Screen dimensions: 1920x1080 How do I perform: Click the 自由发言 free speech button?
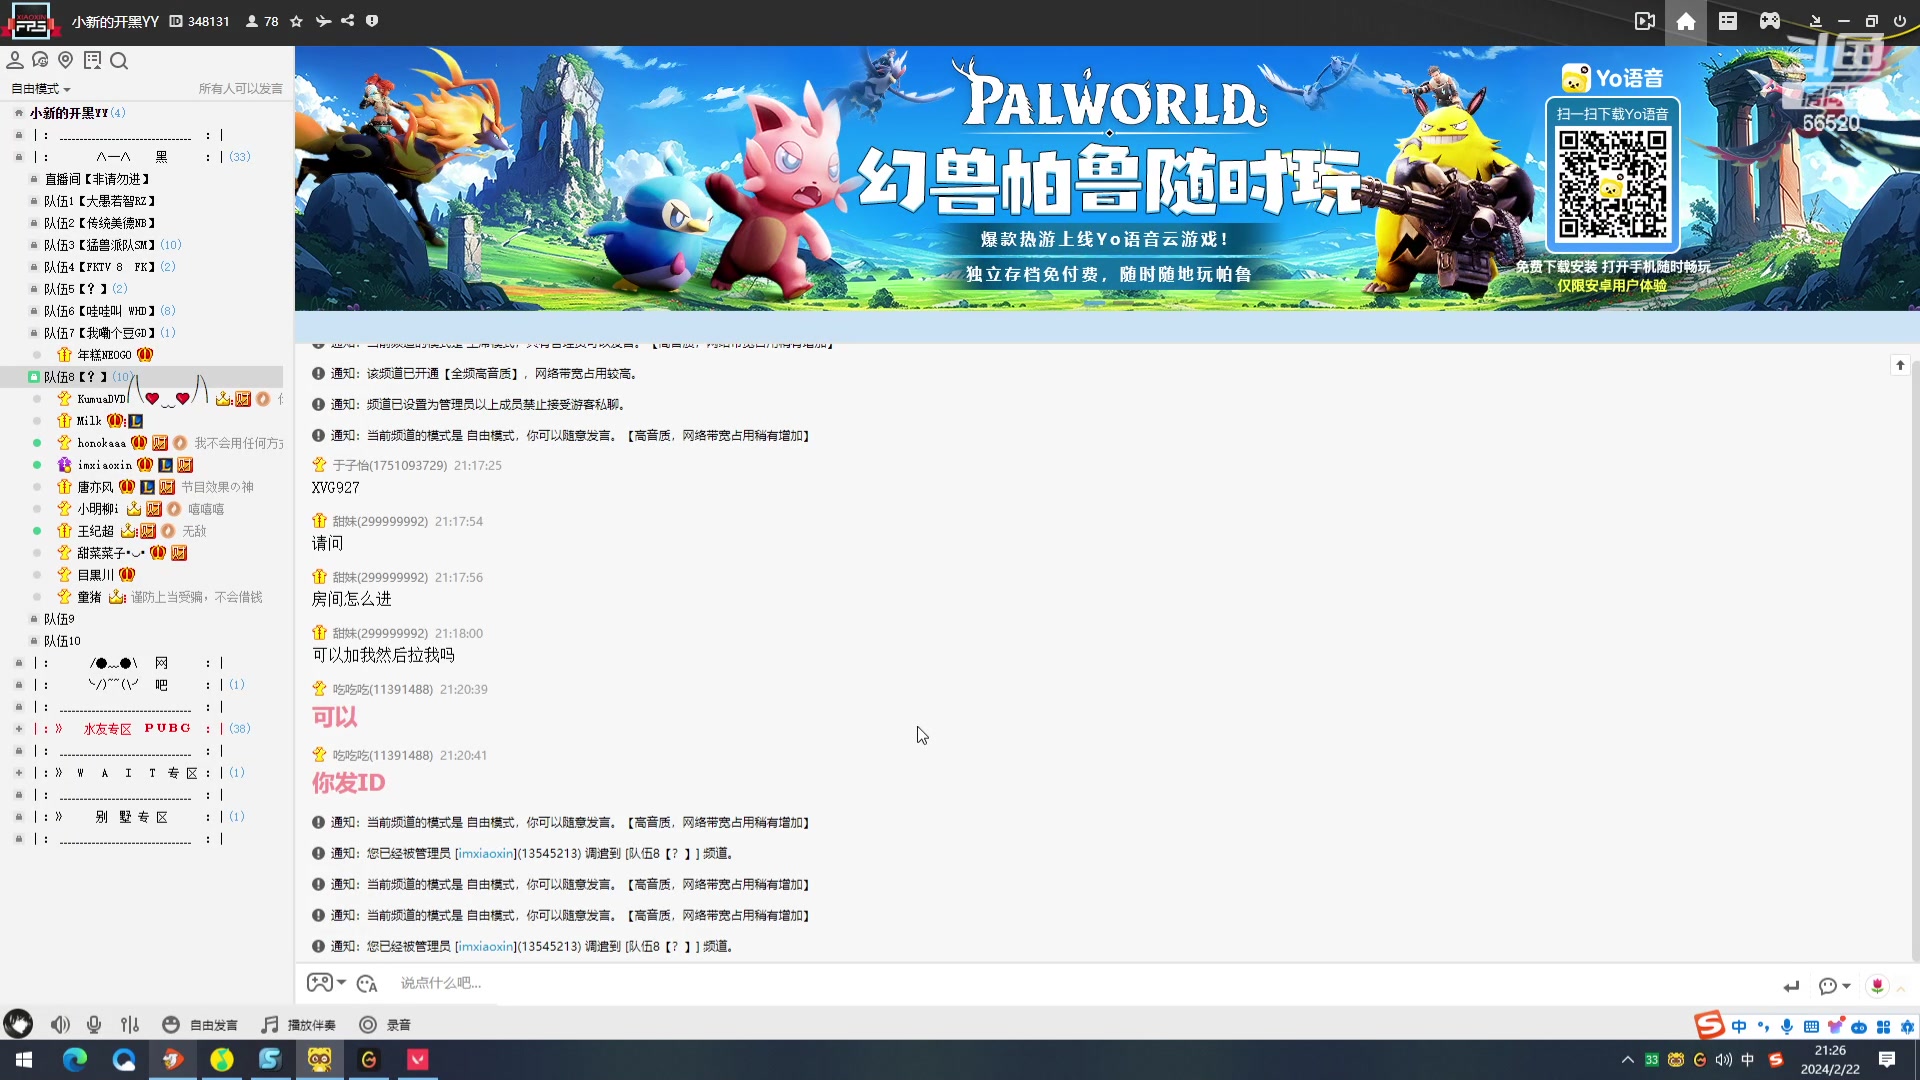point(200,1025)
